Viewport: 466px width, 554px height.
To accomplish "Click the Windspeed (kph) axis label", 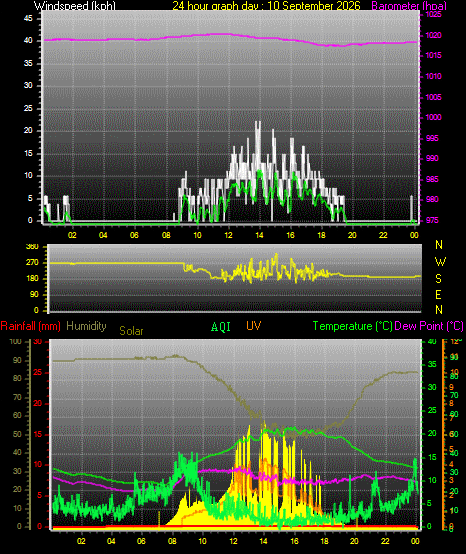I will tap(75, 5).
